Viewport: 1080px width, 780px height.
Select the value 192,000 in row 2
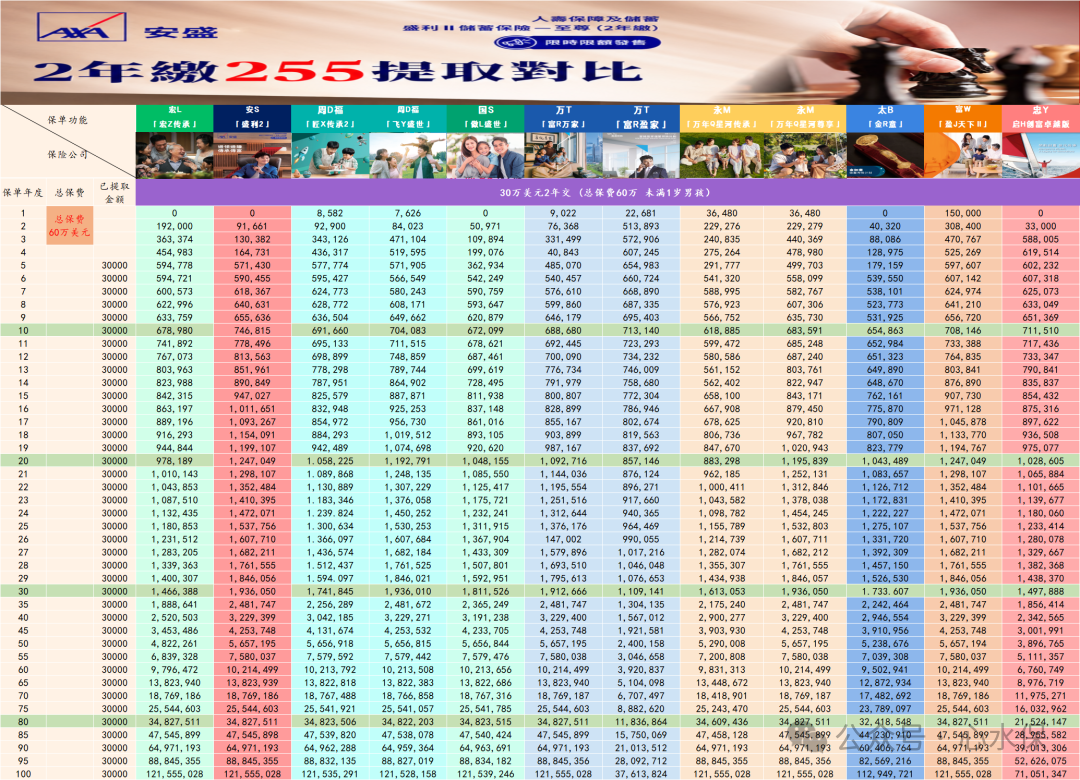click(174, 226)
